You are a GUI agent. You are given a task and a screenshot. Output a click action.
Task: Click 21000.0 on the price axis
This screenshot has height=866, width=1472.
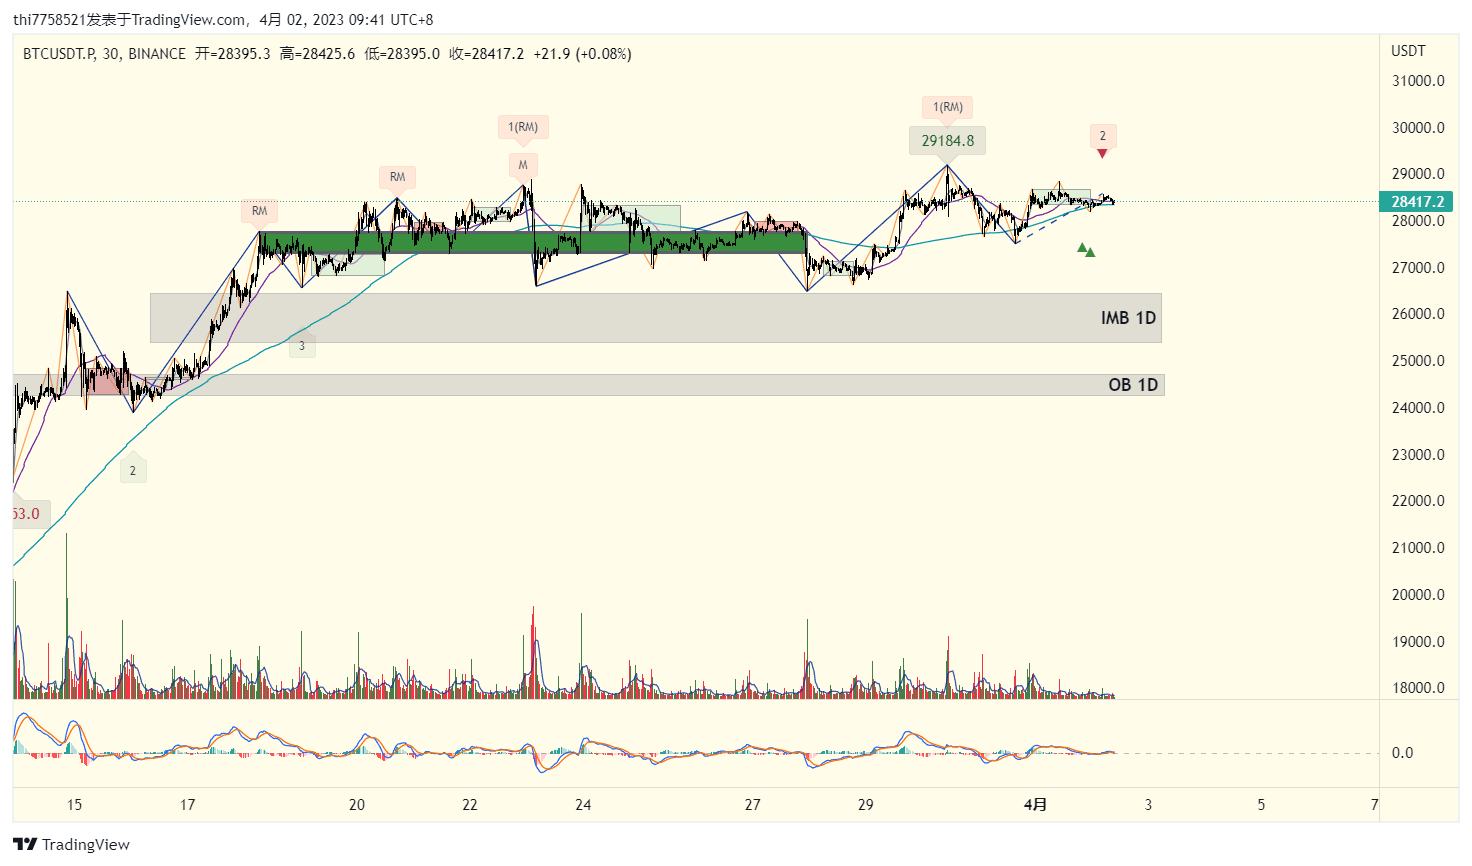tap(1418, 548)
